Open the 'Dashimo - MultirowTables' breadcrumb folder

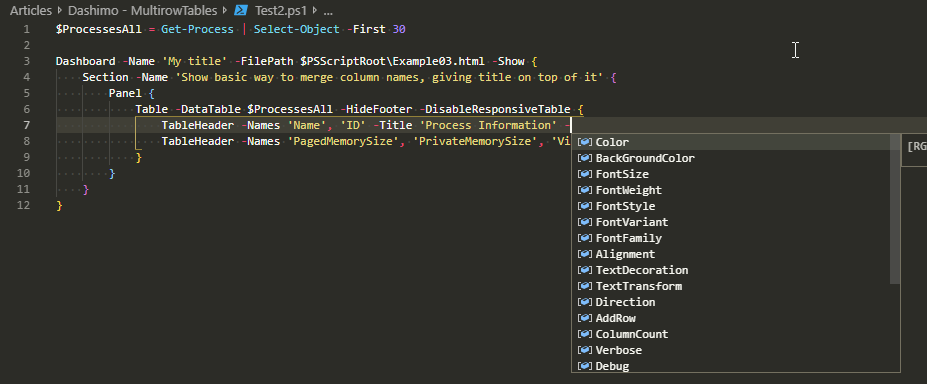pos(142,10)
